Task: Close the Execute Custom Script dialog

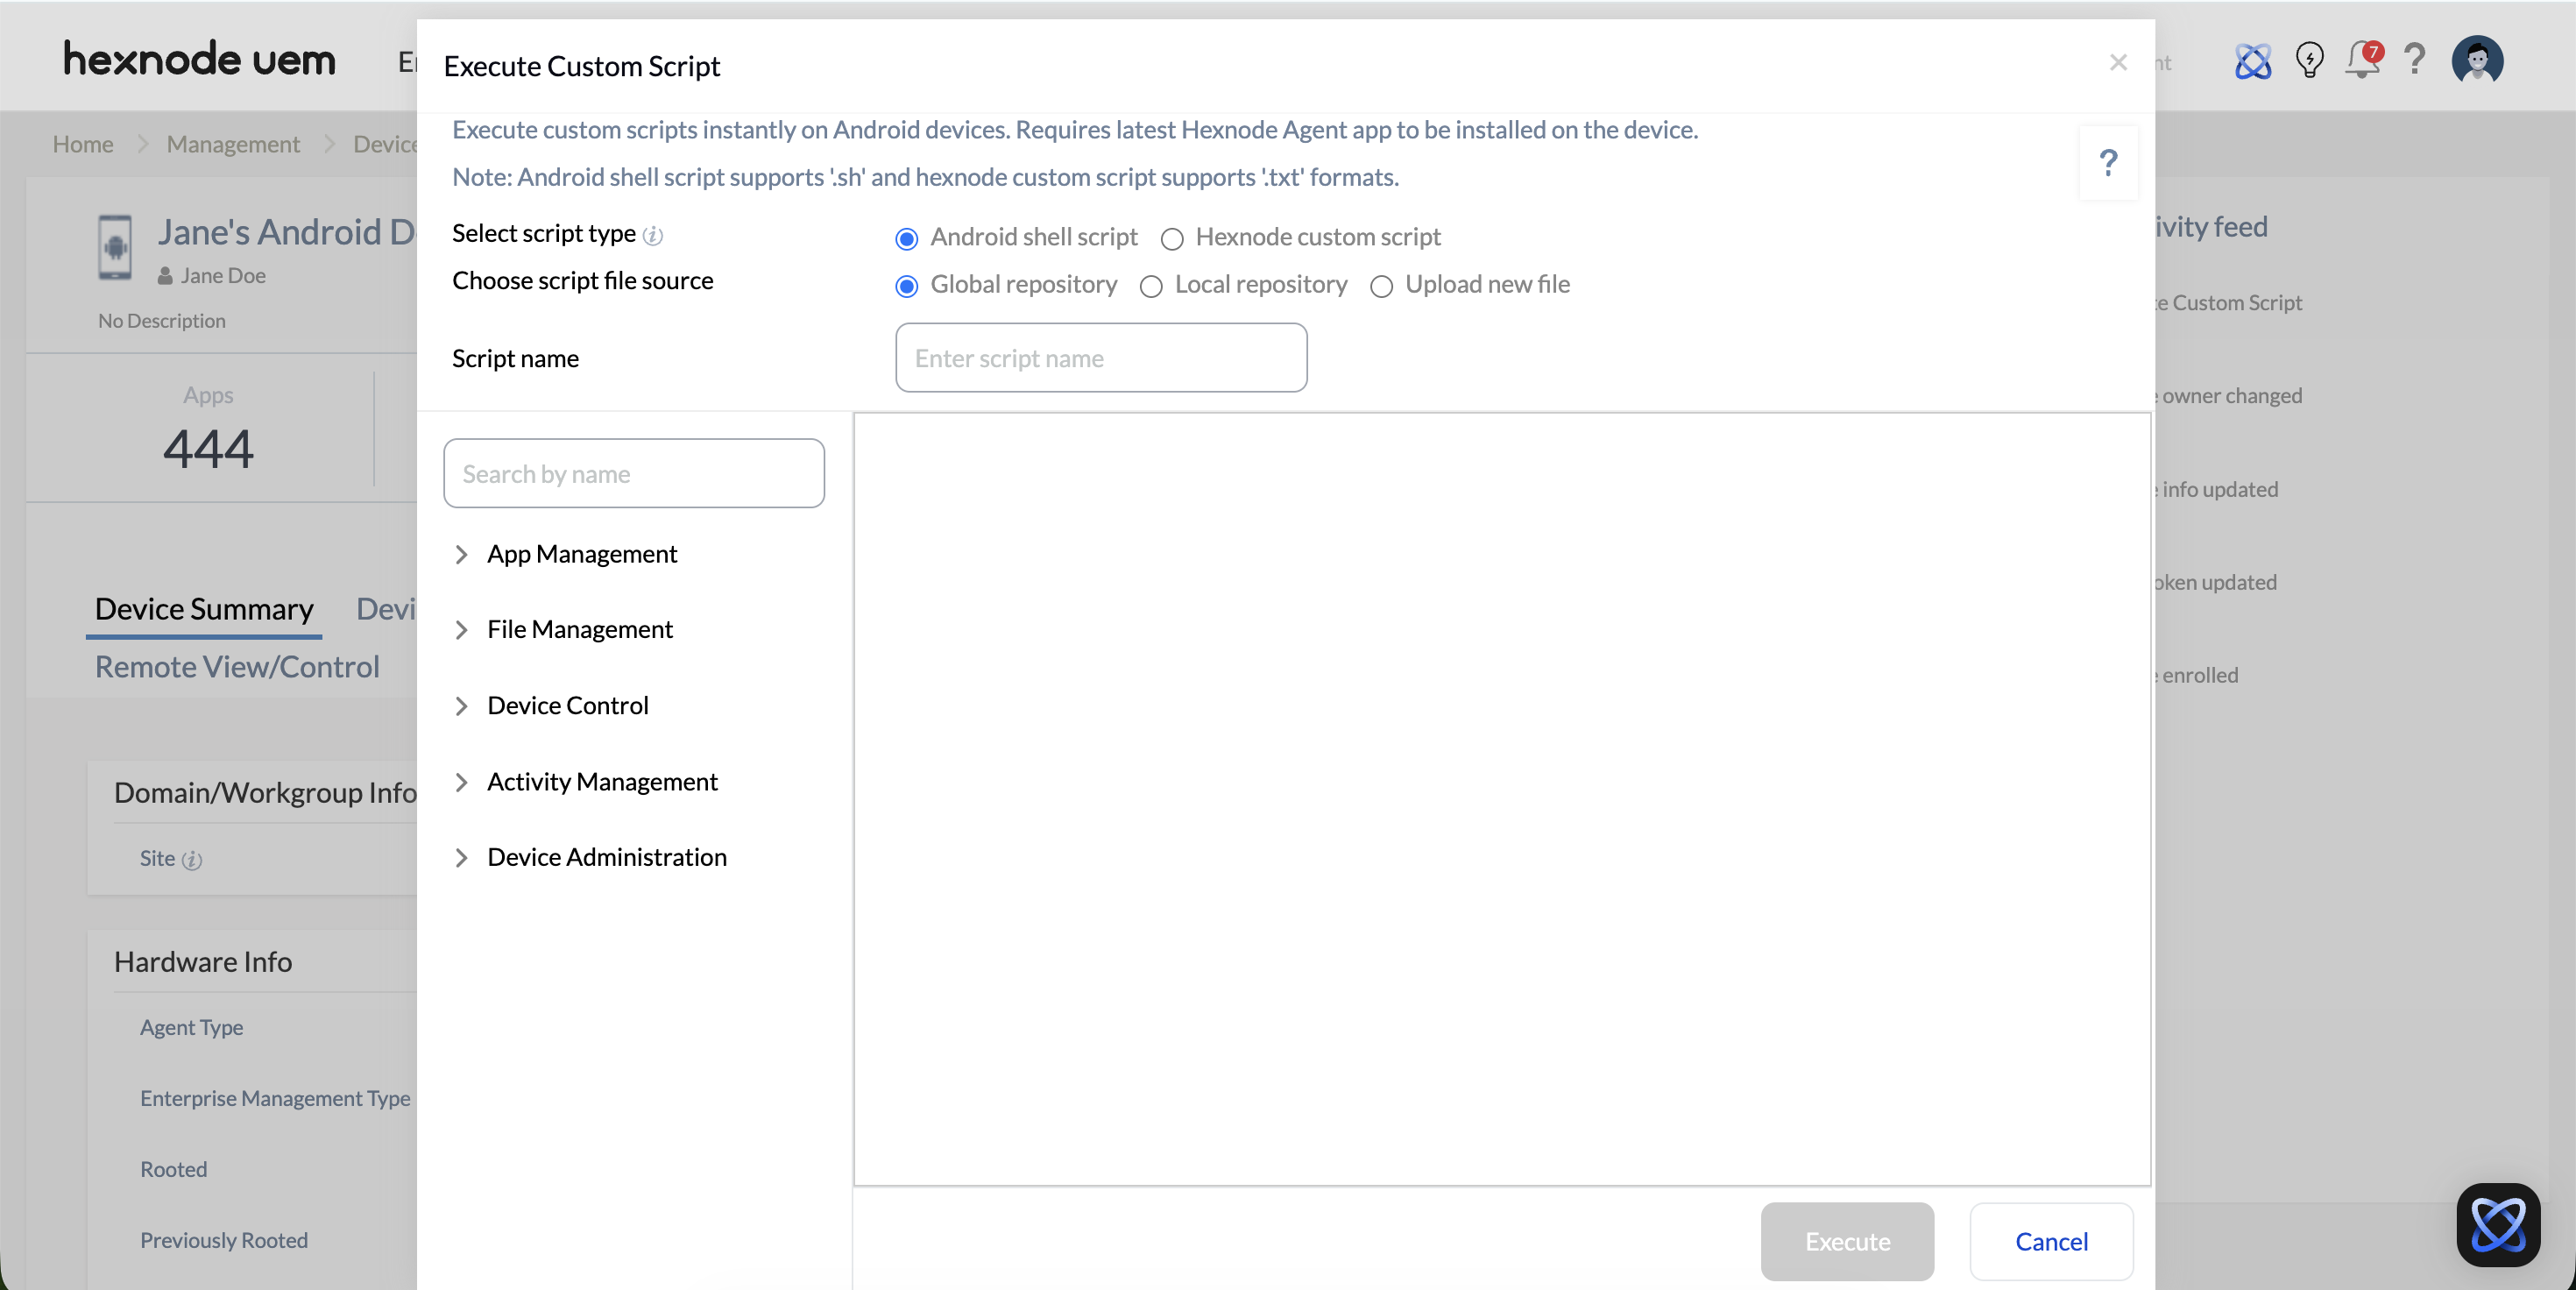Action: pos(2117,63)
